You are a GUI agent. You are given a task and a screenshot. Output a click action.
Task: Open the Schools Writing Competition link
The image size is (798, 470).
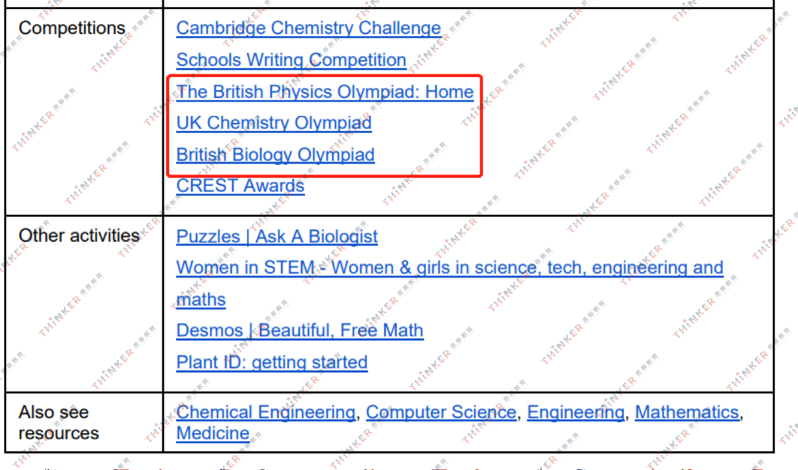[x=291, y=60]
